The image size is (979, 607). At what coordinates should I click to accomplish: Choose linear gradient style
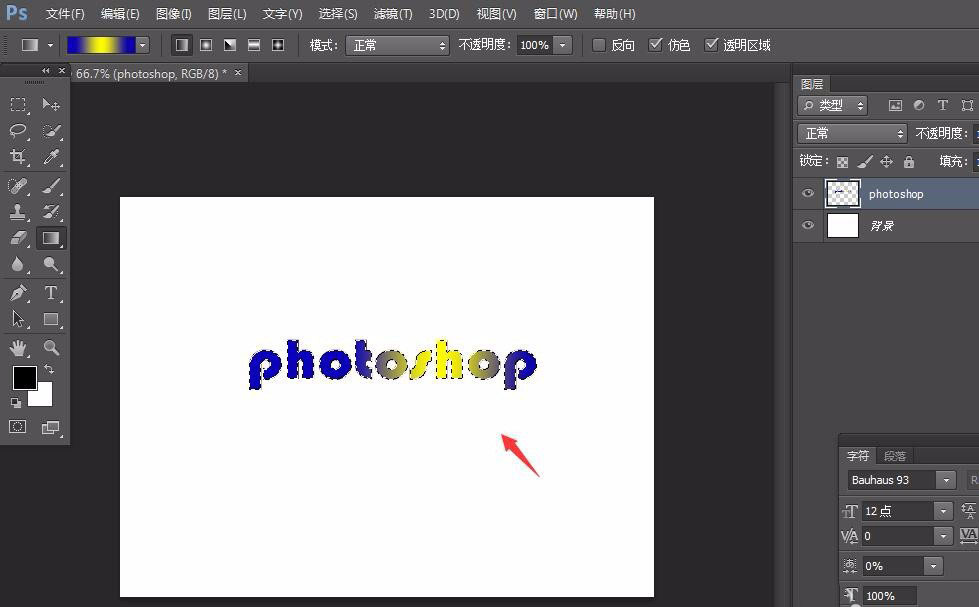coord(182,45)
